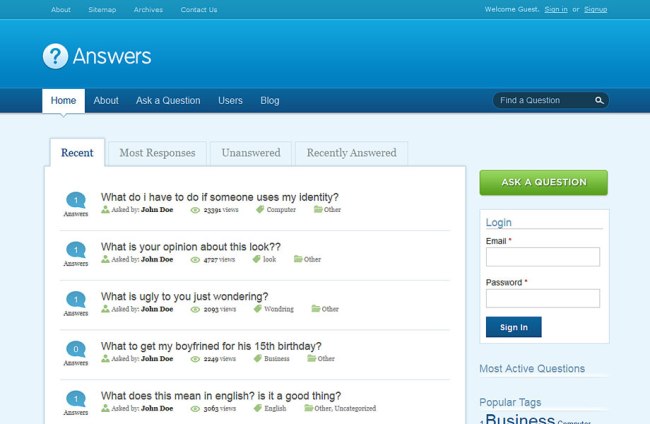650x424 pixels.
Task: Open the Blog navigation item
Action: [269, 101]
